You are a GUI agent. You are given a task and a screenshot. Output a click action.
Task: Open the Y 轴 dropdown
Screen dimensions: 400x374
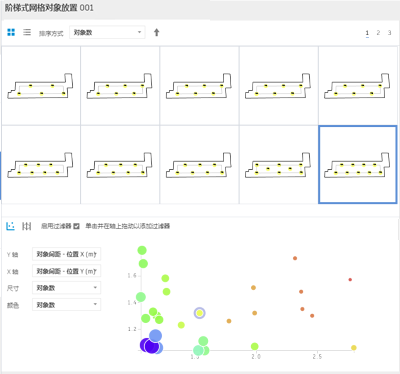point(66,254)
